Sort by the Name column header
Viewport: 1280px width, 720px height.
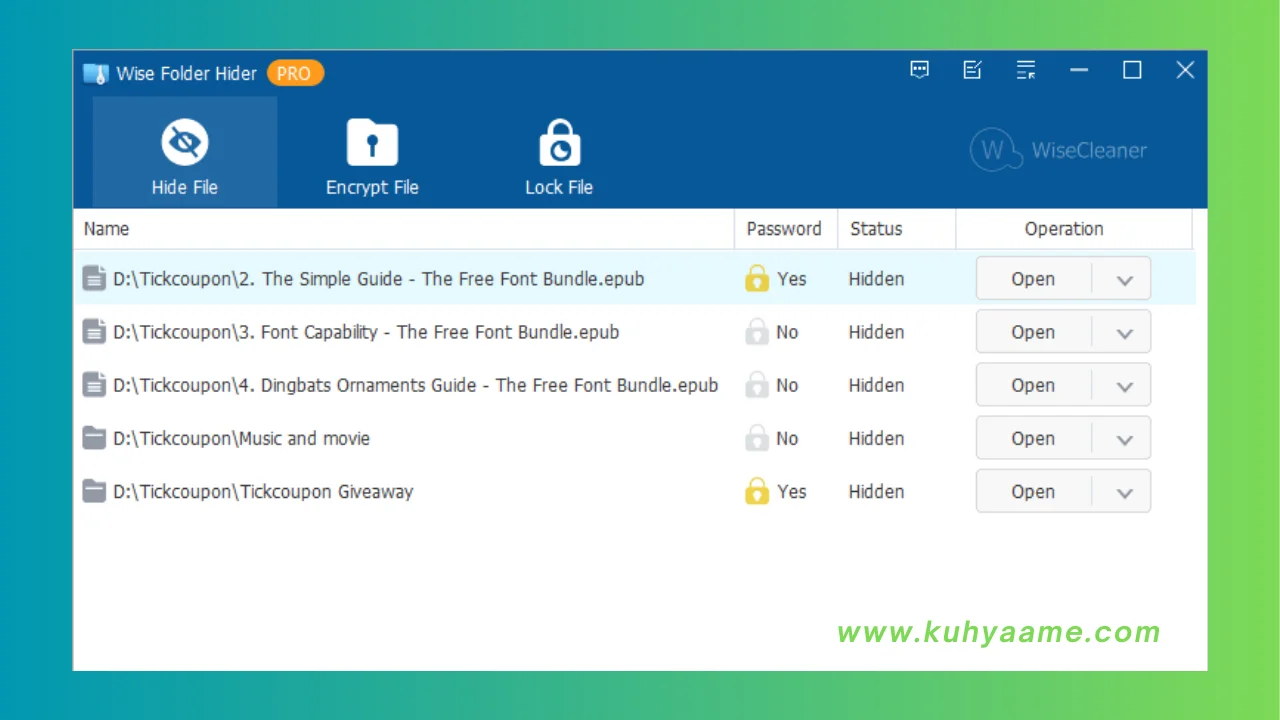click(x=404, y=229)
